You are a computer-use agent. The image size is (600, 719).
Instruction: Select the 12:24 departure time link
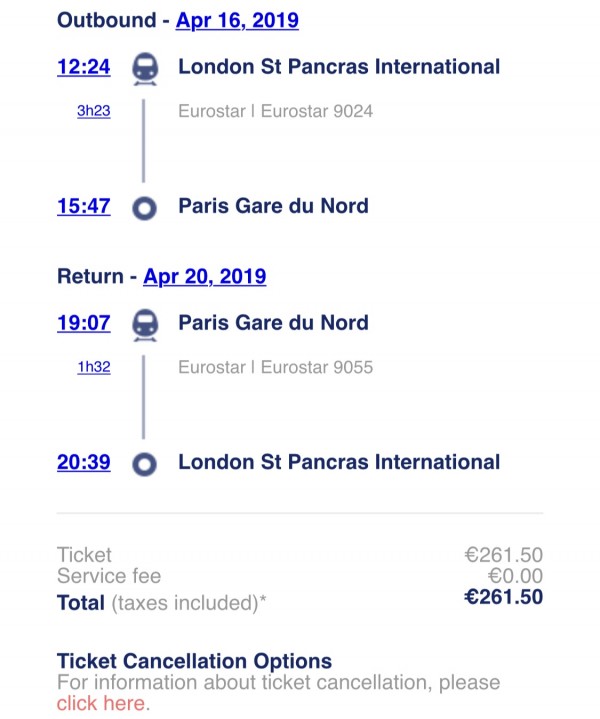pyautogui.click(x=84, y=68)
